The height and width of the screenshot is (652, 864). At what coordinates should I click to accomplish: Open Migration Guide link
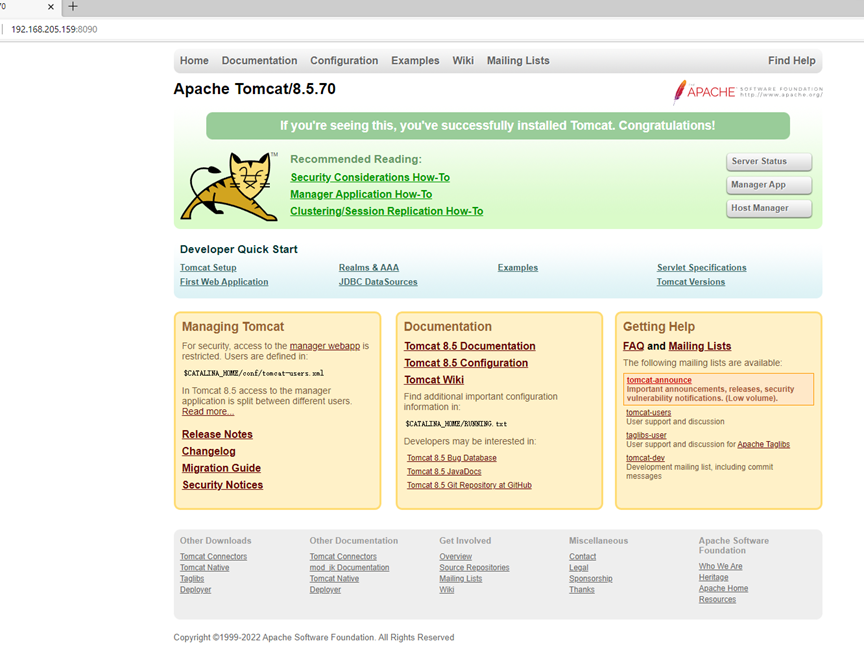coord(221,468)
